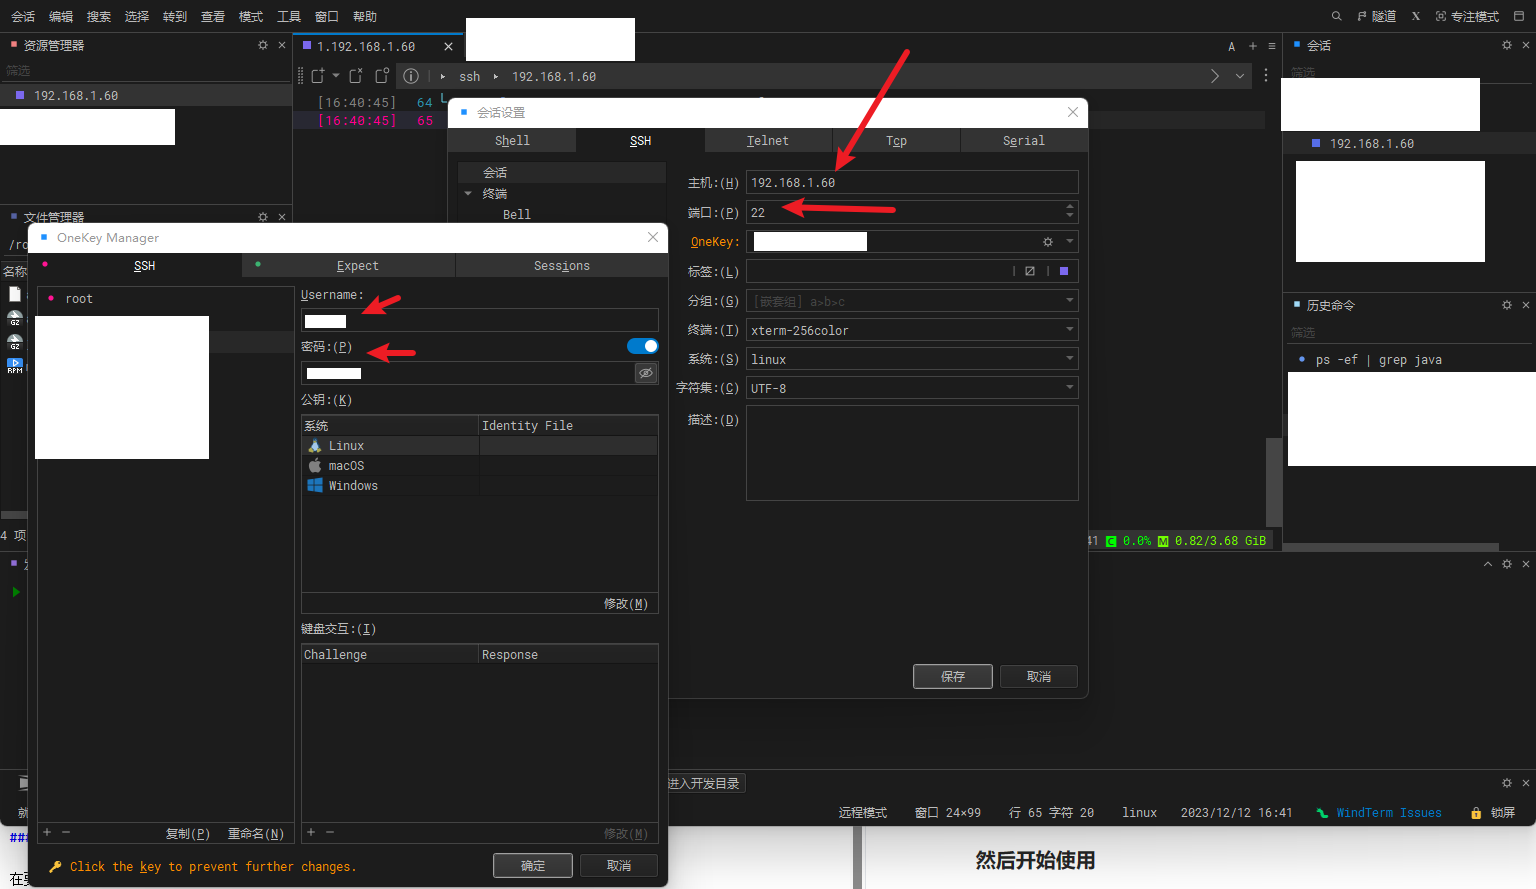The image size is (1536, 889).
Task: Click the duplicate-session icon in tab toolbar
Action: 382,76
